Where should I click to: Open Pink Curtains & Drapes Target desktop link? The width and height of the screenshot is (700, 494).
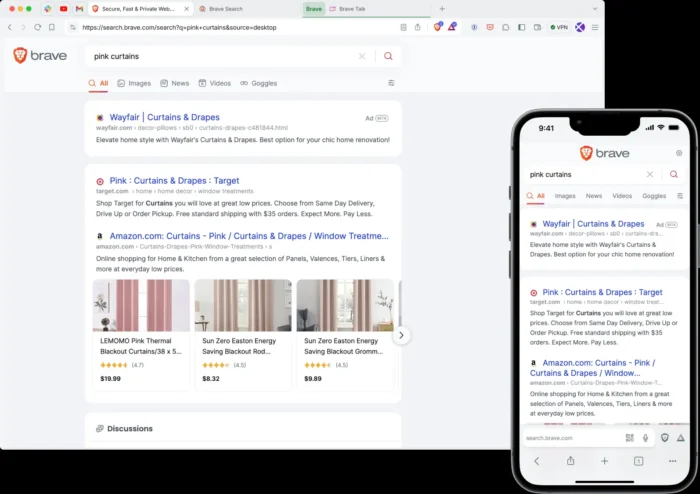(x=175, y=181)
